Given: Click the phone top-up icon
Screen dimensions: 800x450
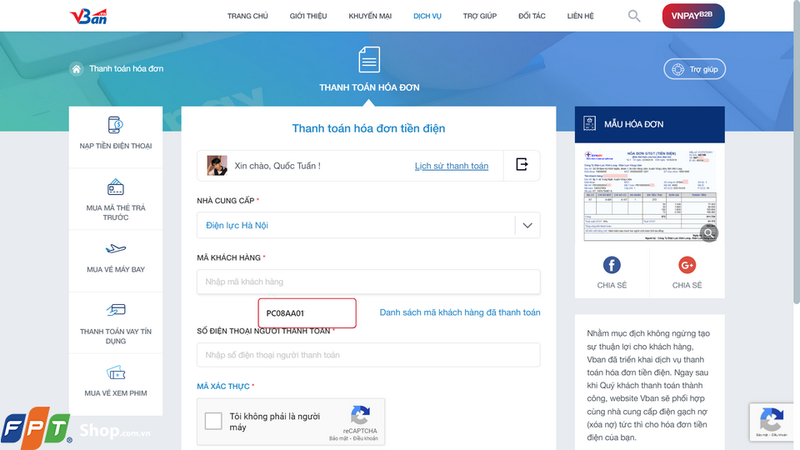Looking at the screenshot, I should tap(115, 125).
